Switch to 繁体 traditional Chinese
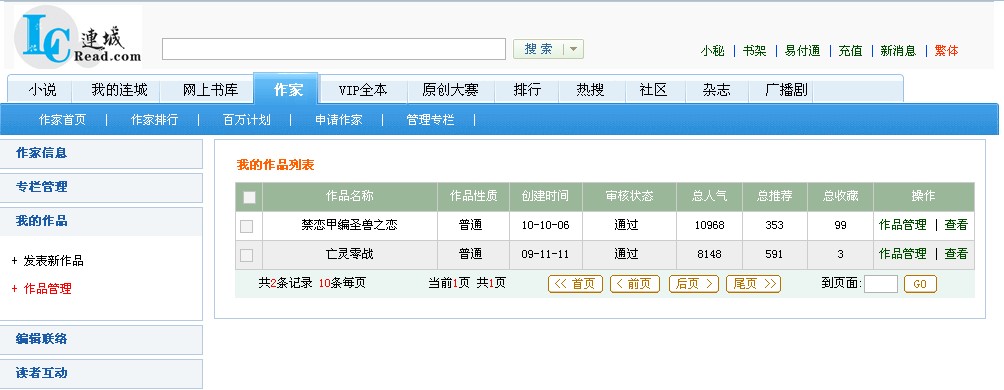This screenshot has height=390, width=1004. click(946, 51)
